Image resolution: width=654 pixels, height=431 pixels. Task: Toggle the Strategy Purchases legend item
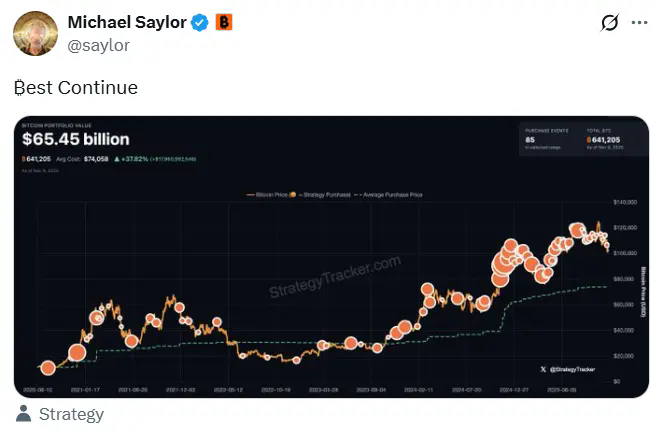[x=323, y=194]
